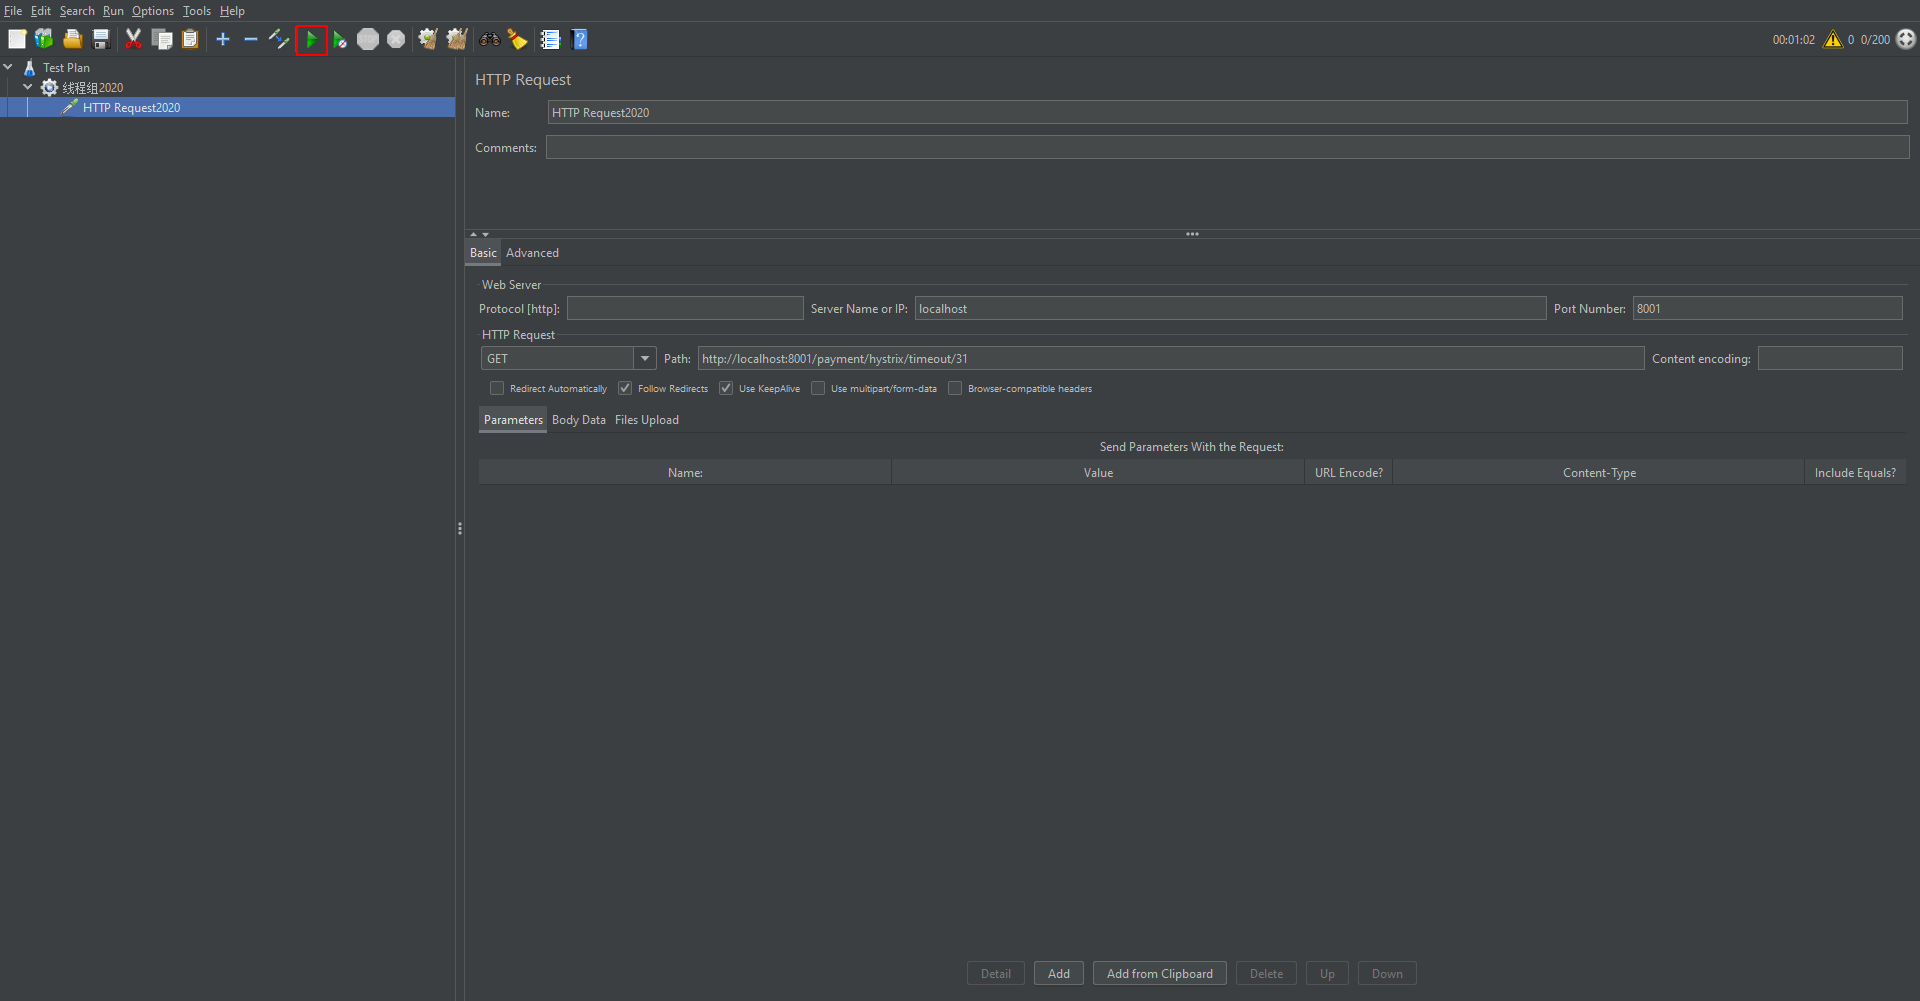Switch to the Basic tab
The width and height of the screenshot is (1920, 1001).
coord(483,253)
